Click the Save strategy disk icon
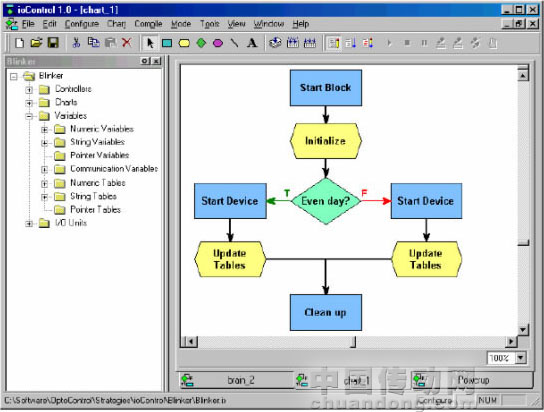Screen dimensions: 544x412 (x=53, y=43)
